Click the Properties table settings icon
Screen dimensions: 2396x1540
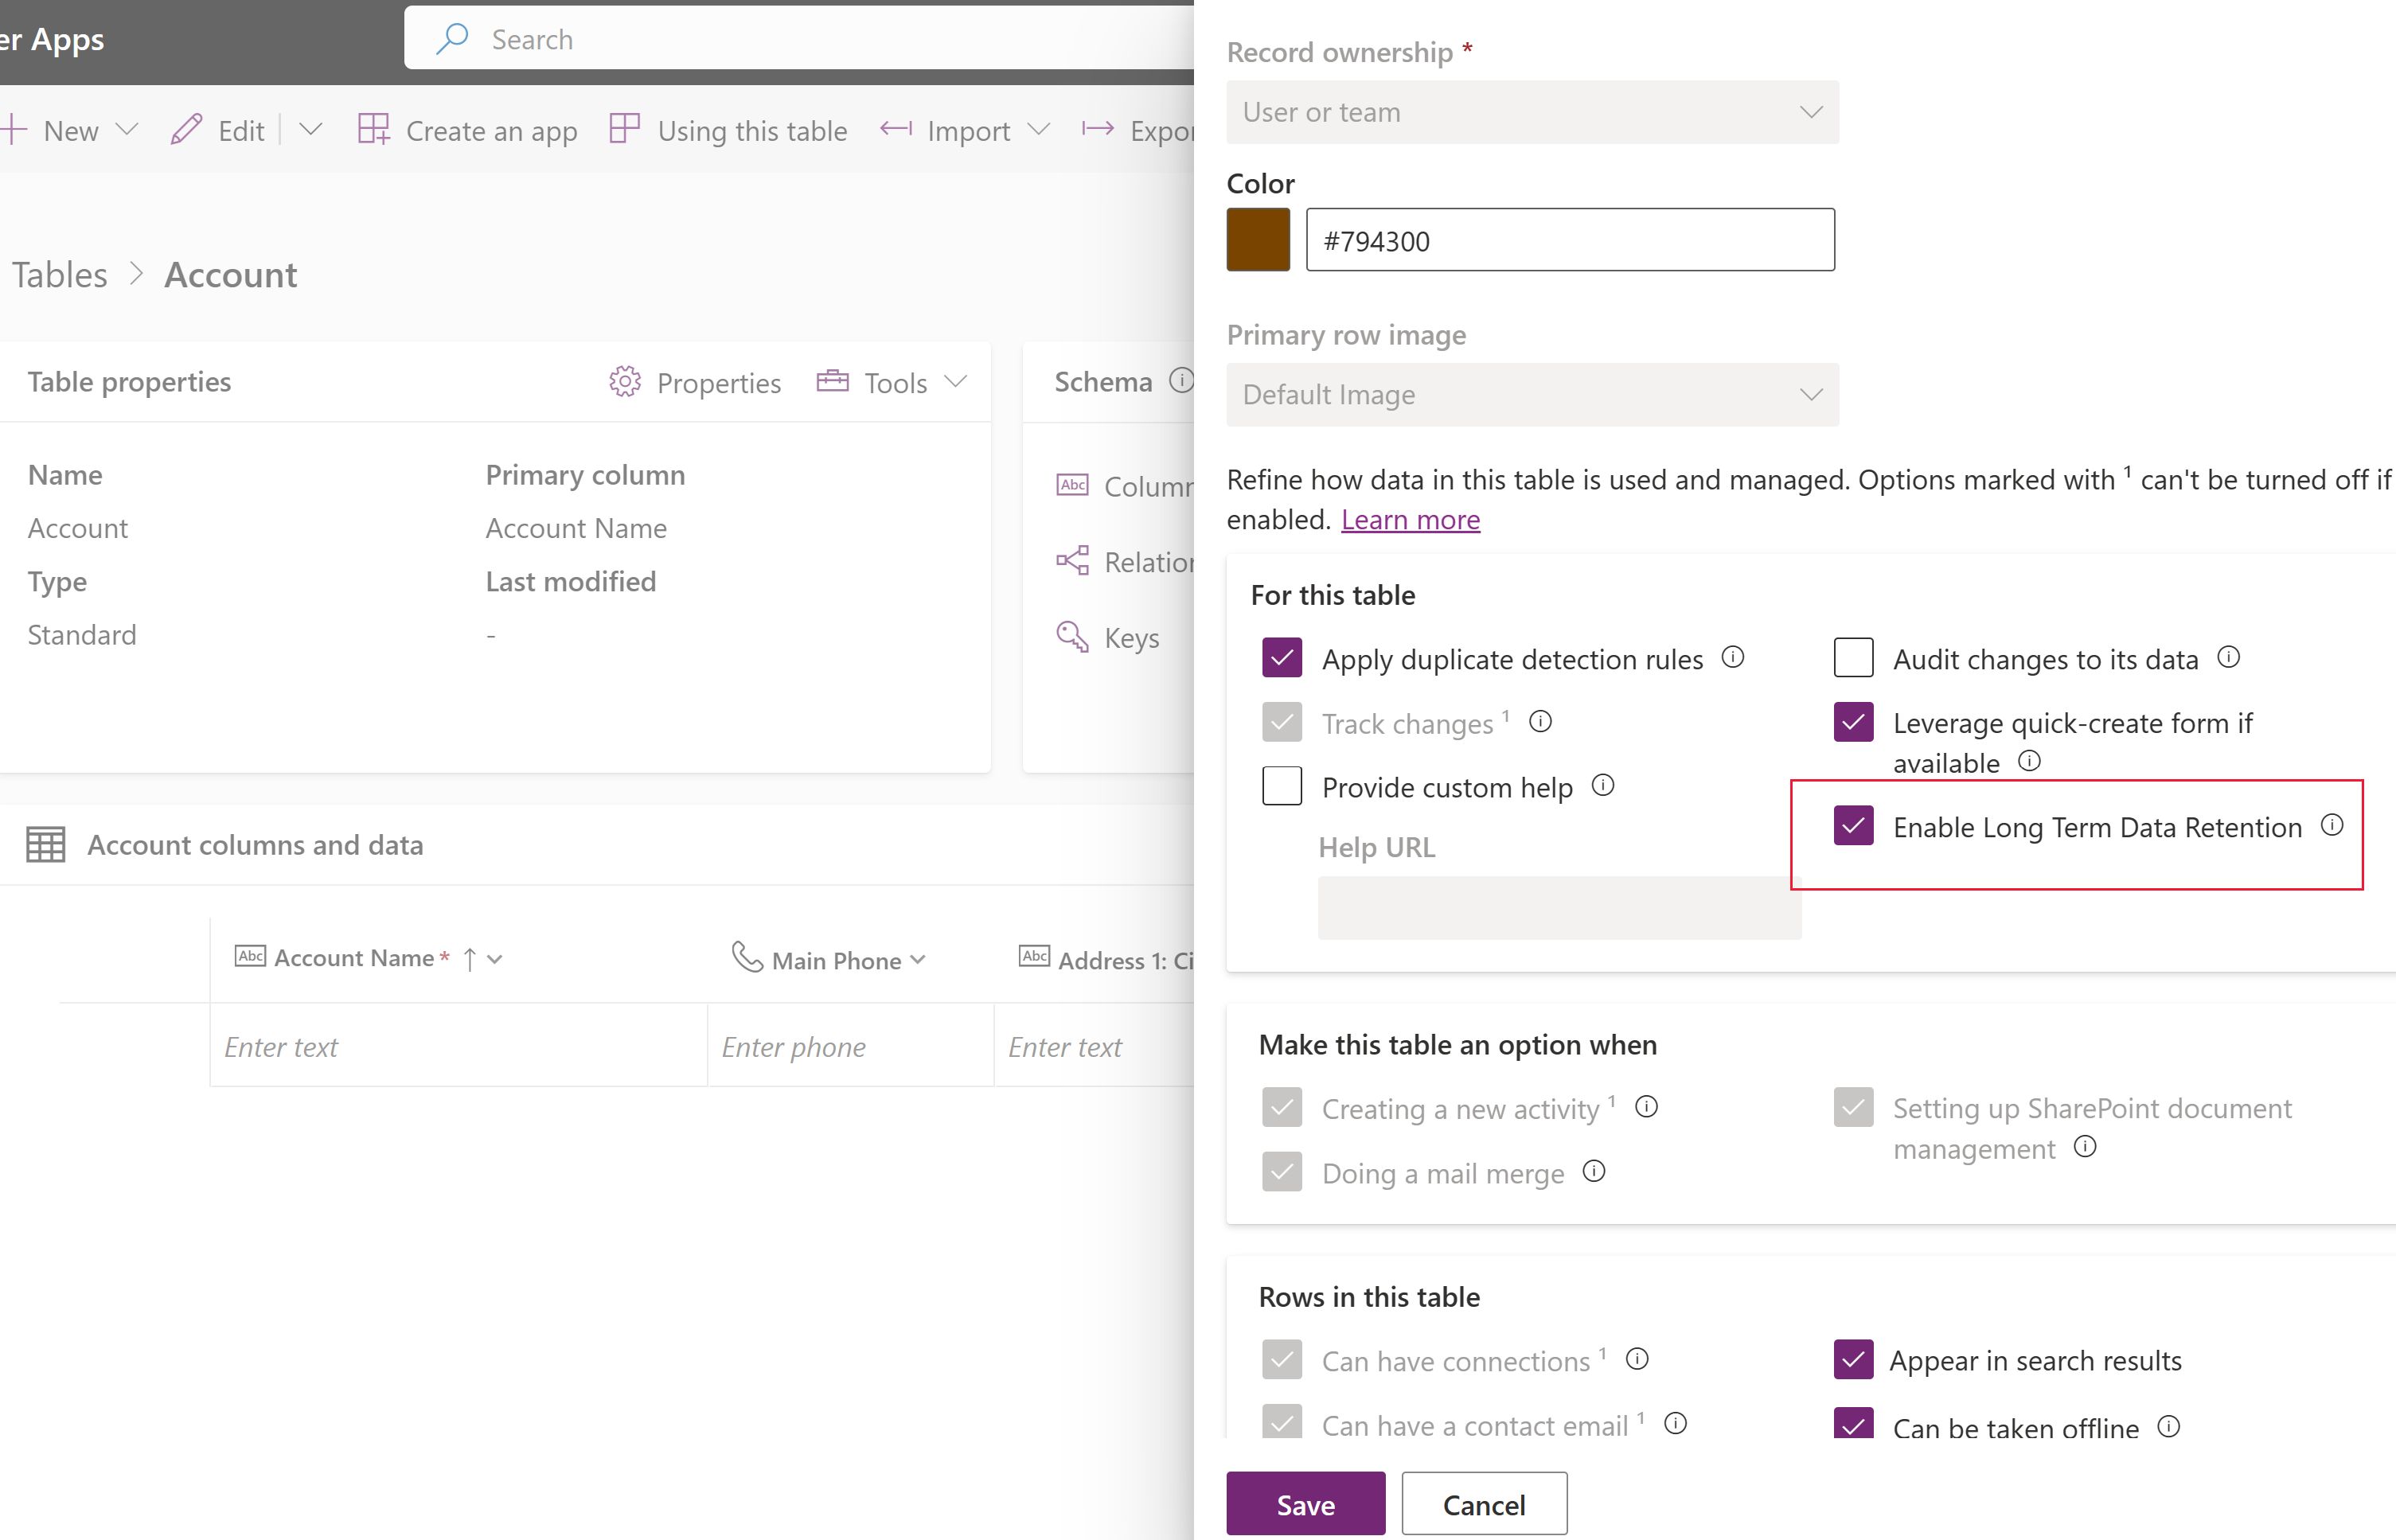click(622, 380)
